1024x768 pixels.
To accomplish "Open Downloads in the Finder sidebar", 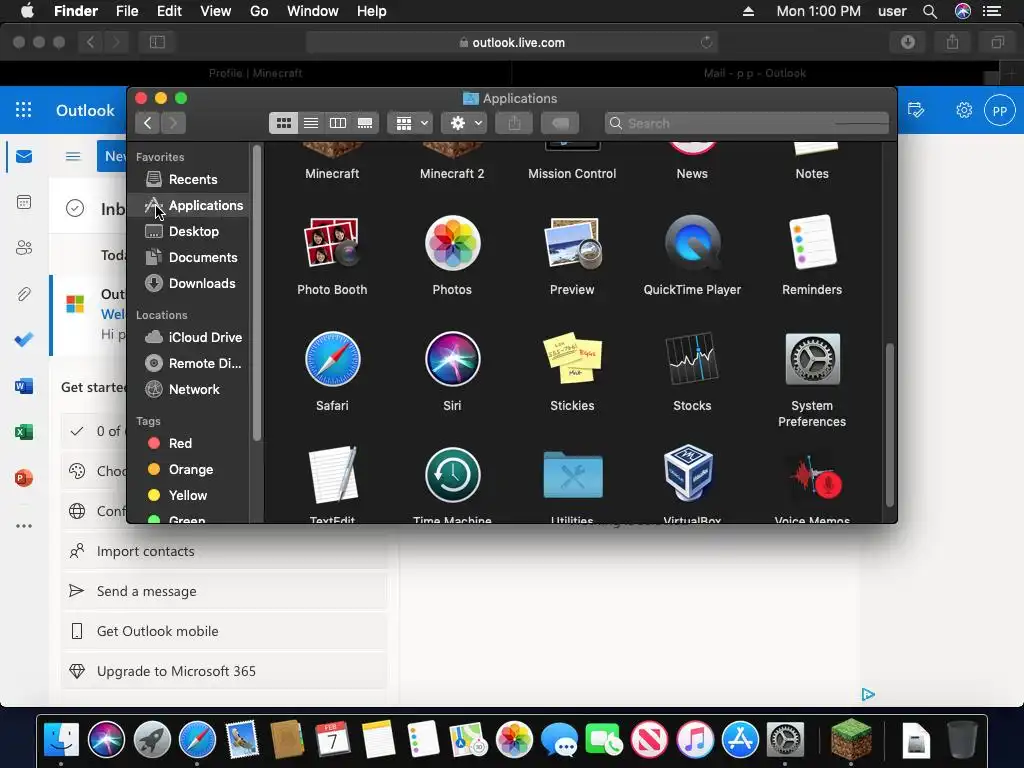I will 189,283.
